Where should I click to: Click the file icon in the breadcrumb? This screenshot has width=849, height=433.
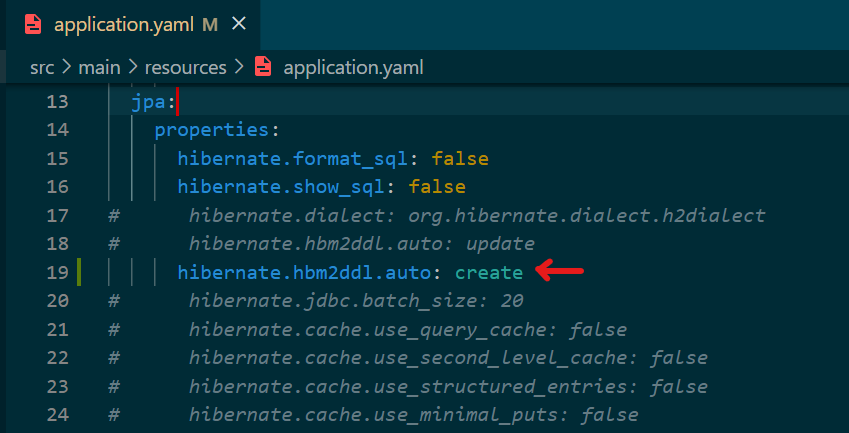(x=263, y=67)
